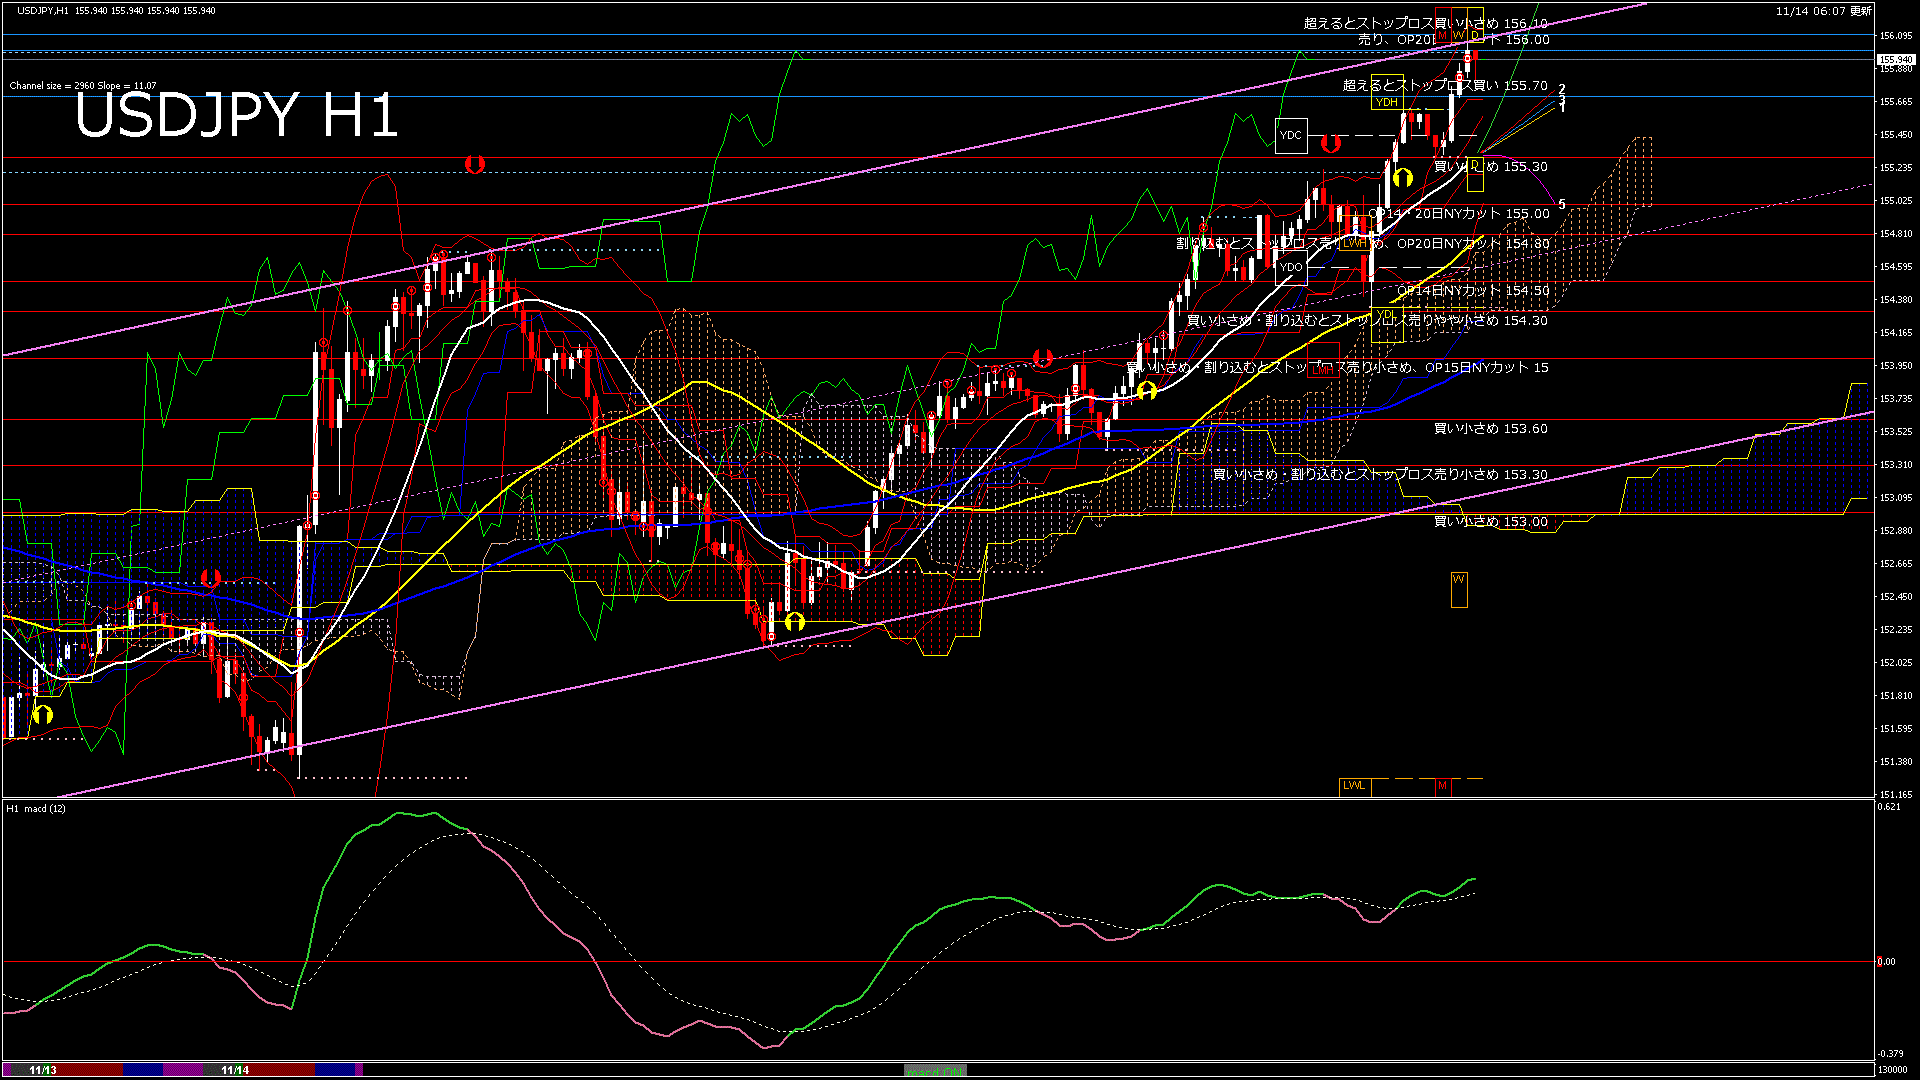This screenshot has height=1080, width=1920.
Task: Click the YDC yesterday-close label box
Action: [x=1291, y=135]
